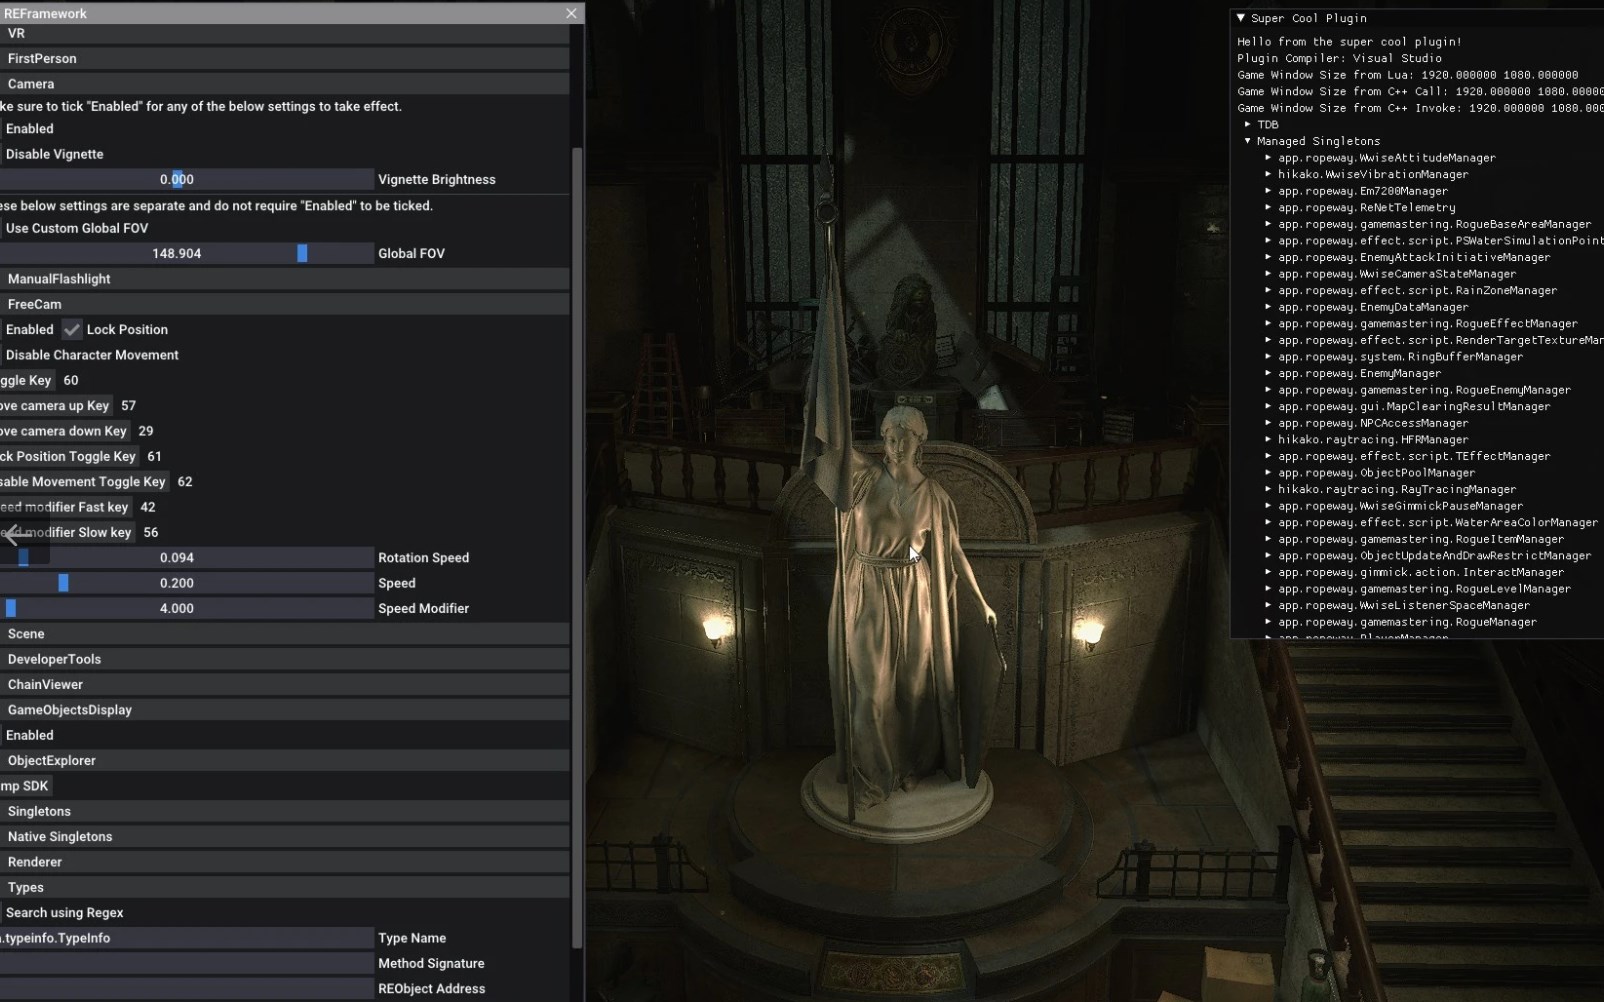This screenshot has width=1604, height=1002.
Task: Click the Move camera up Key button
Action: (56, 406)
